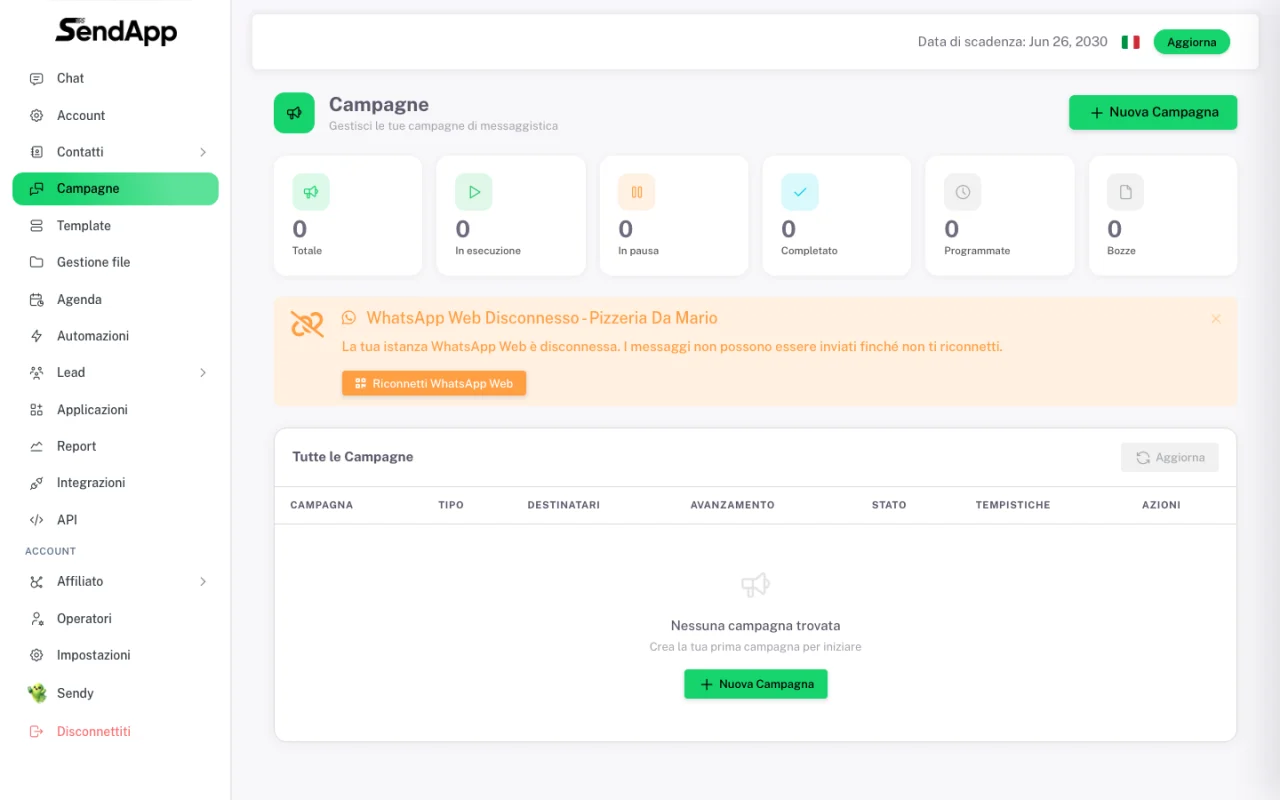Select the Campagne menu item

(115, 189)
